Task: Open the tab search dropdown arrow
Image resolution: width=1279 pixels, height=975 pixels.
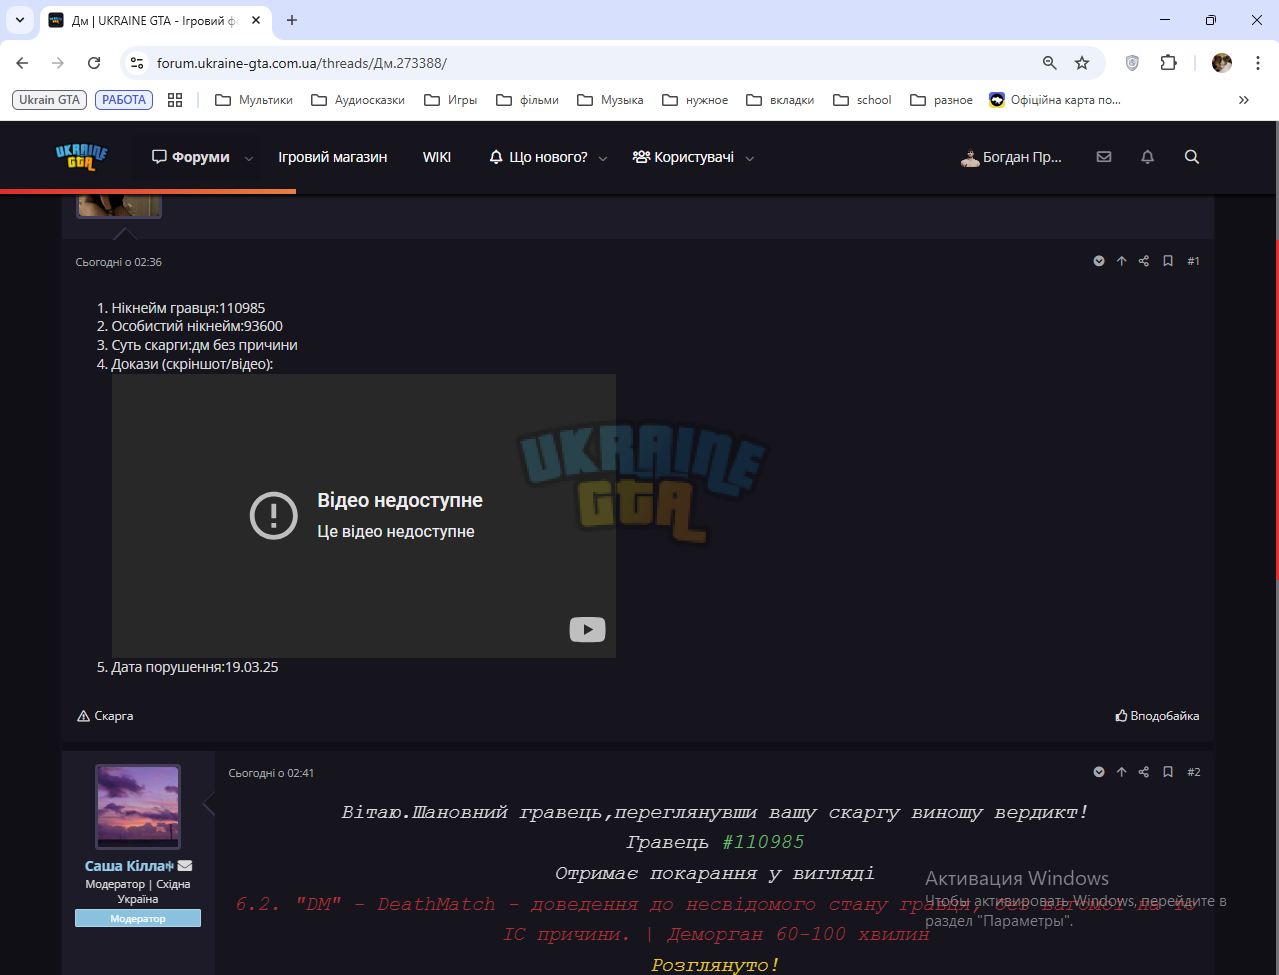Action: [x=19, y=20]
